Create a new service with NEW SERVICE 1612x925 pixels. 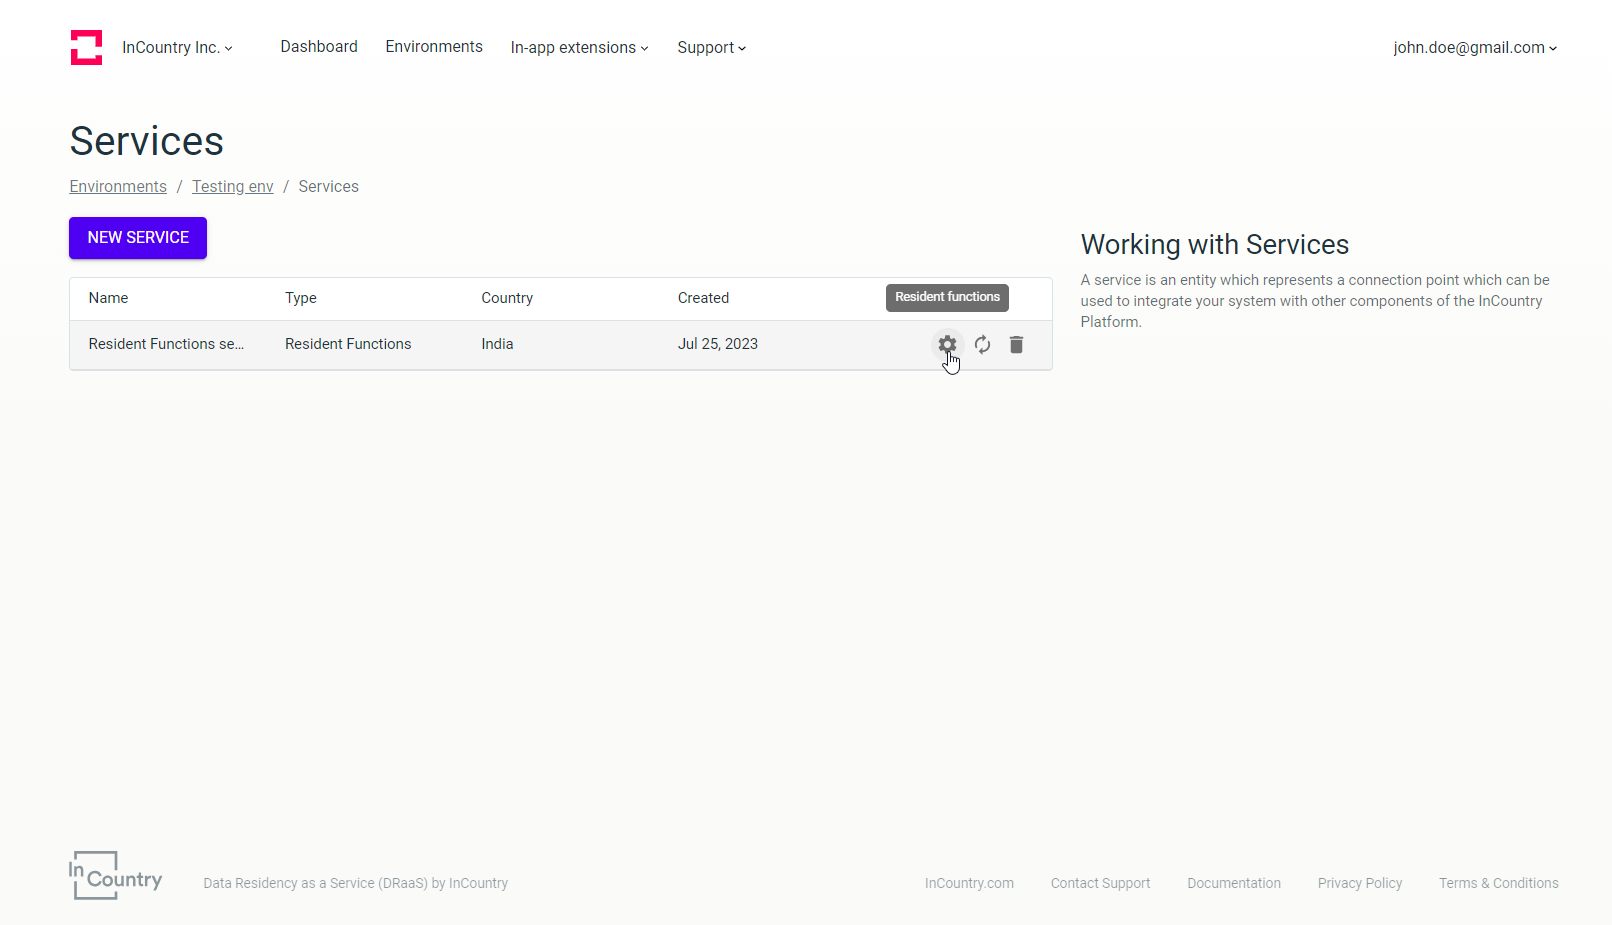138,238
